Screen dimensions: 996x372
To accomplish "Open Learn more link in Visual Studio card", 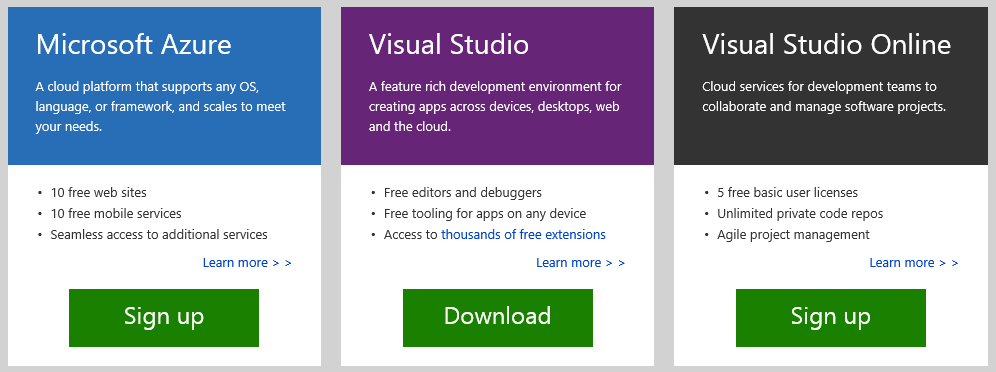I will [581, 263].
